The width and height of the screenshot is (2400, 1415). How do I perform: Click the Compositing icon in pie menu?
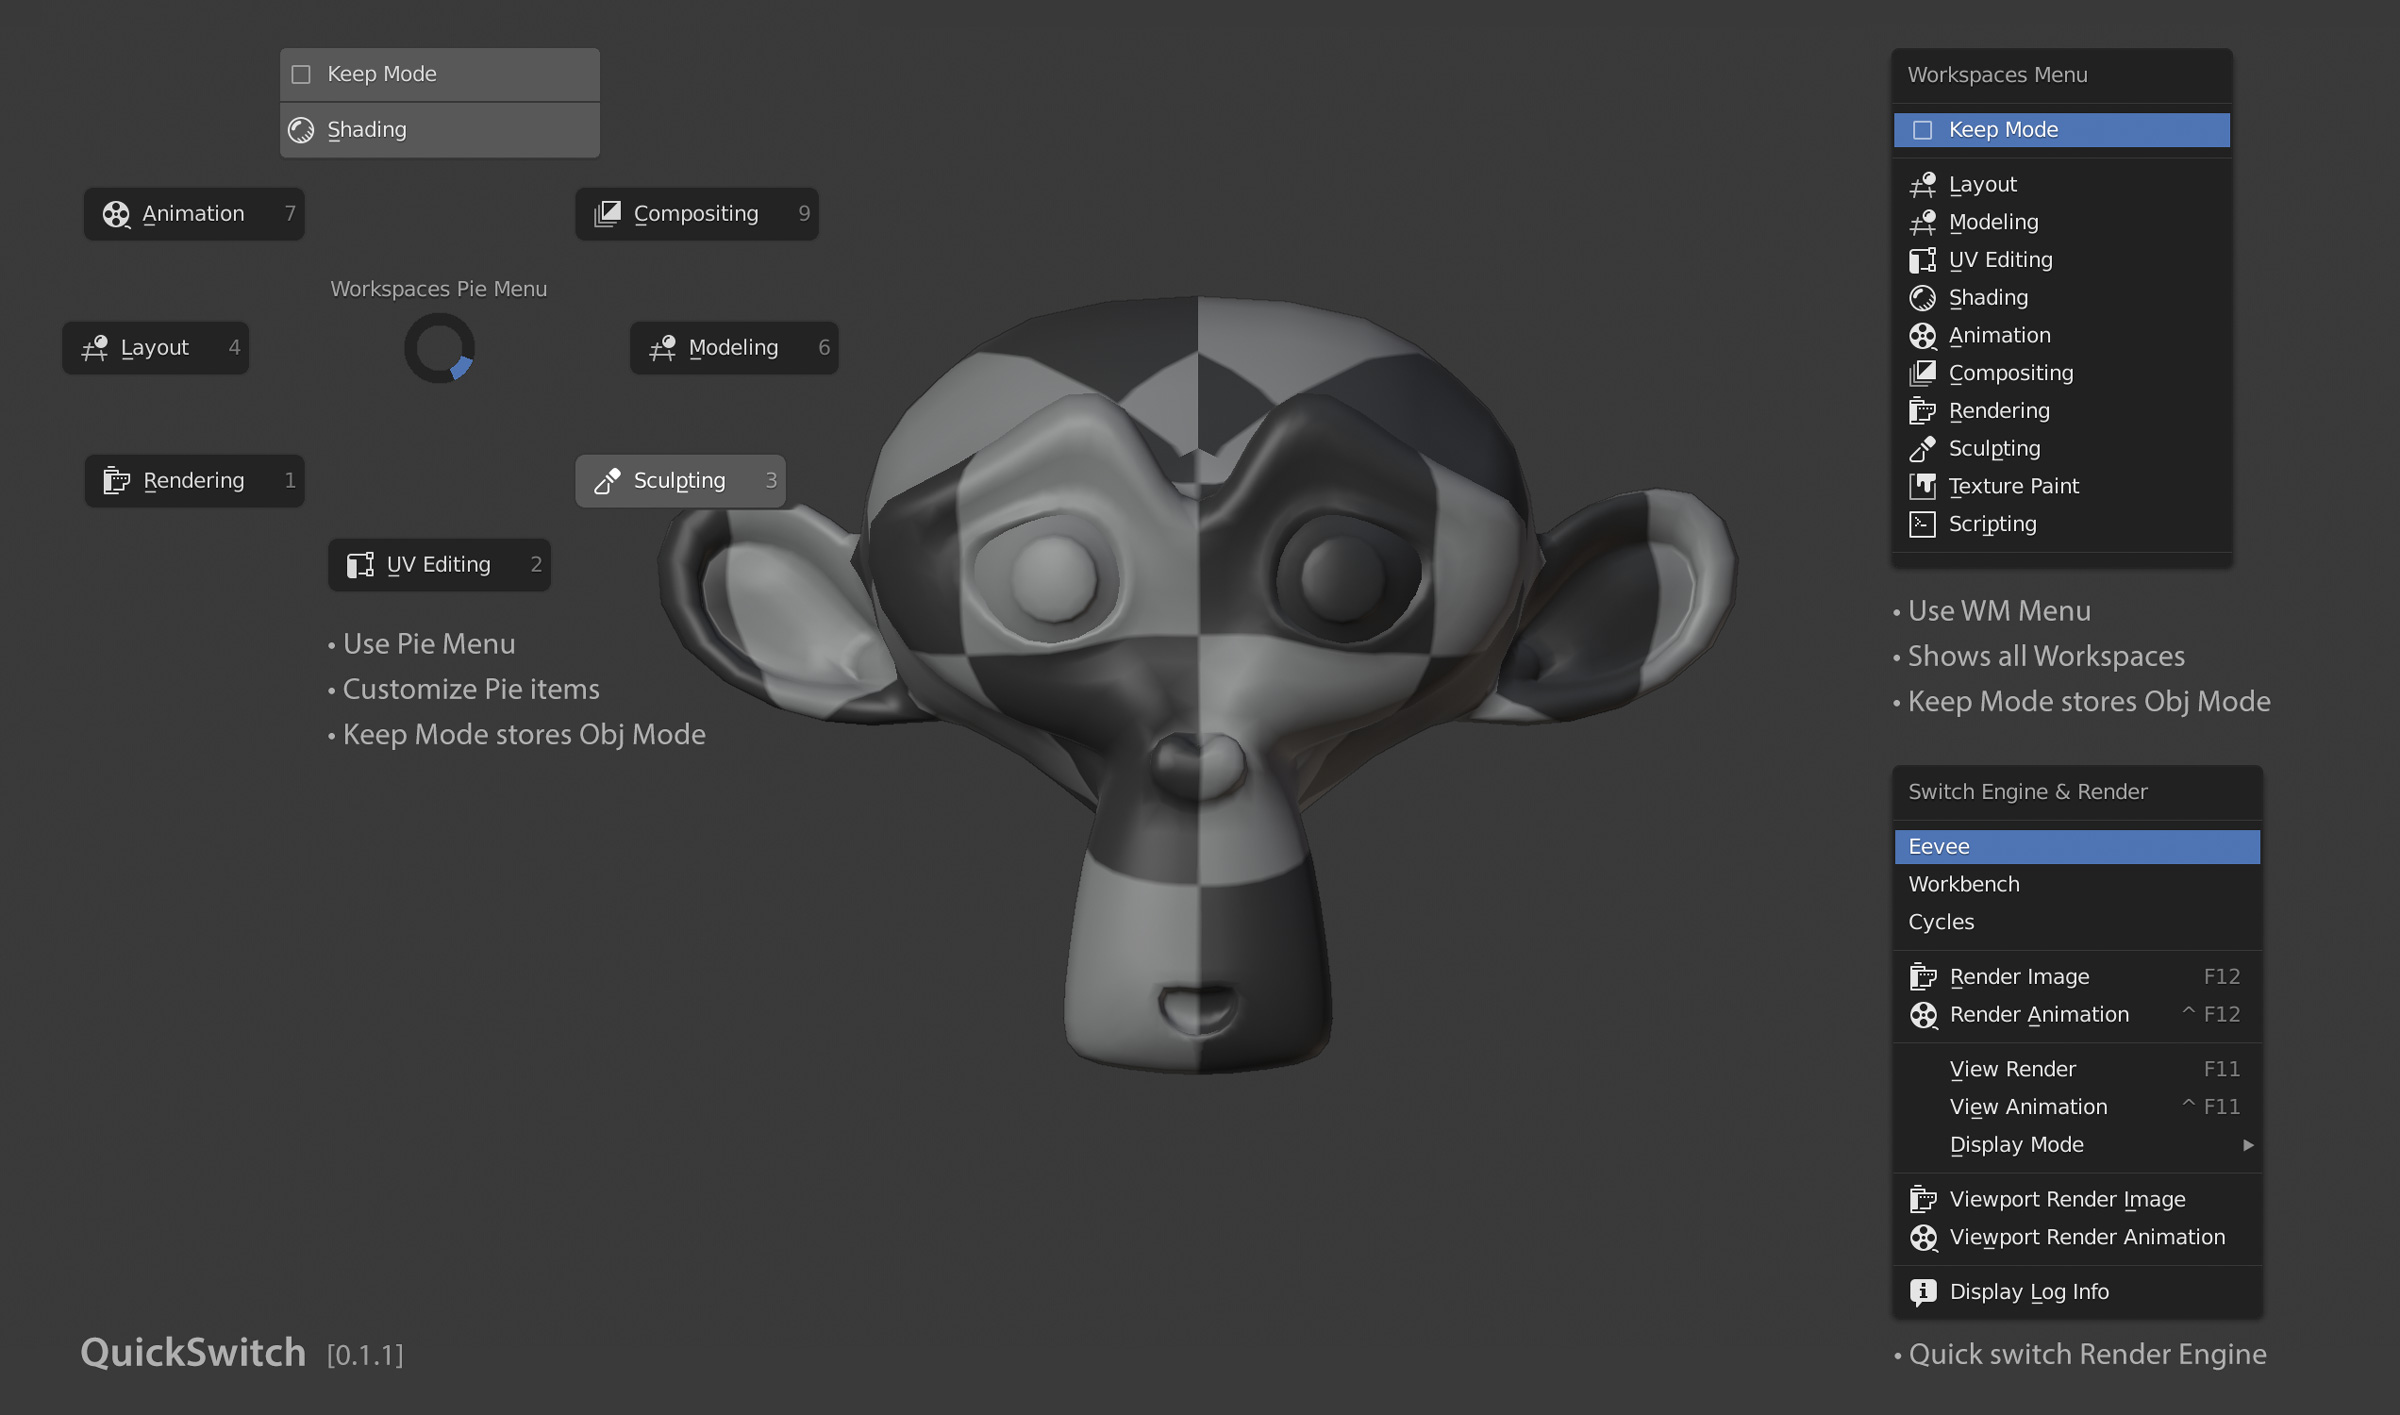pos(607,214)
